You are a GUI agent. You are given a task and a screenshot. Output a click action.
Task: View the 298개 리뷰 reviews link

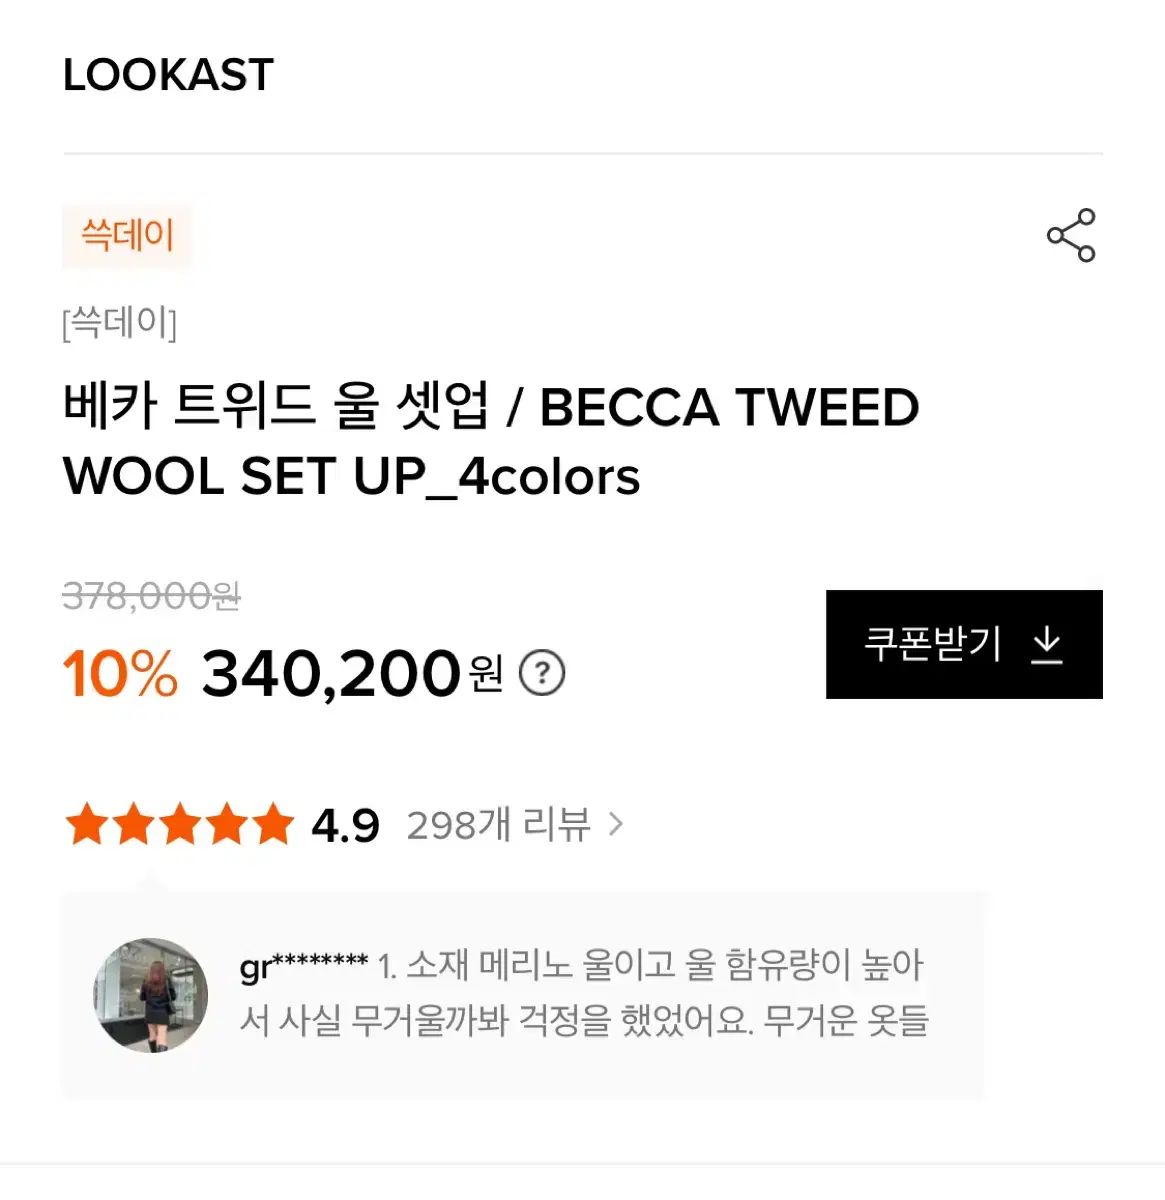[498, 825]
